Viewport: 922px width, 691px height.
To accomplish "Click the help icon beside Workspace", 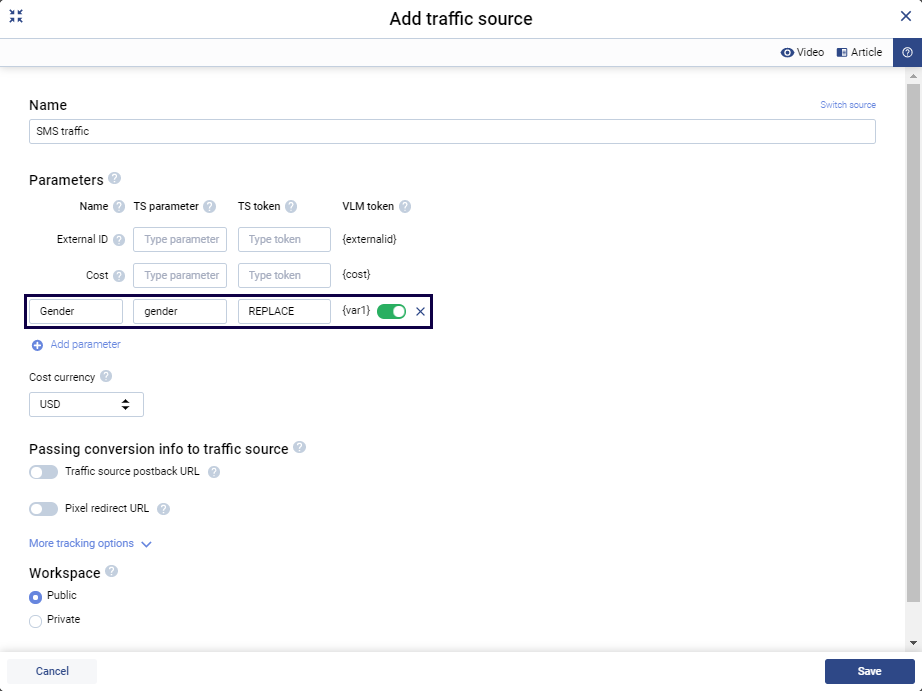I will click(x=109, y=572).
